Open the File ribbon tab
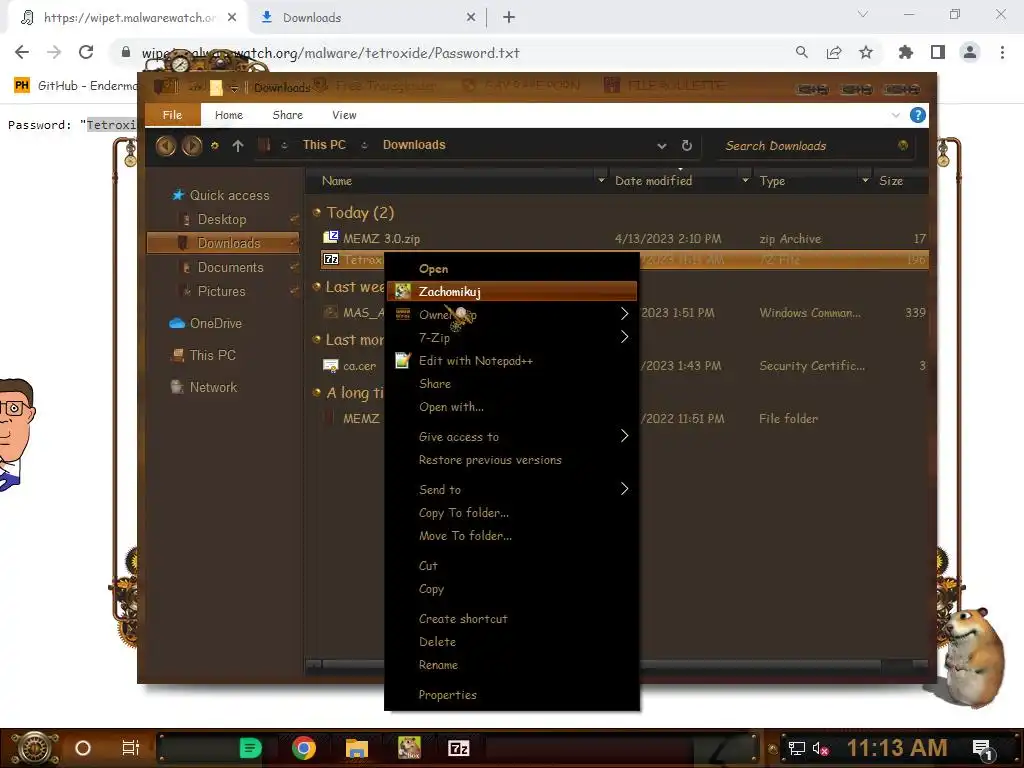This screenshot has width=1024, height=768. [172, 115]
